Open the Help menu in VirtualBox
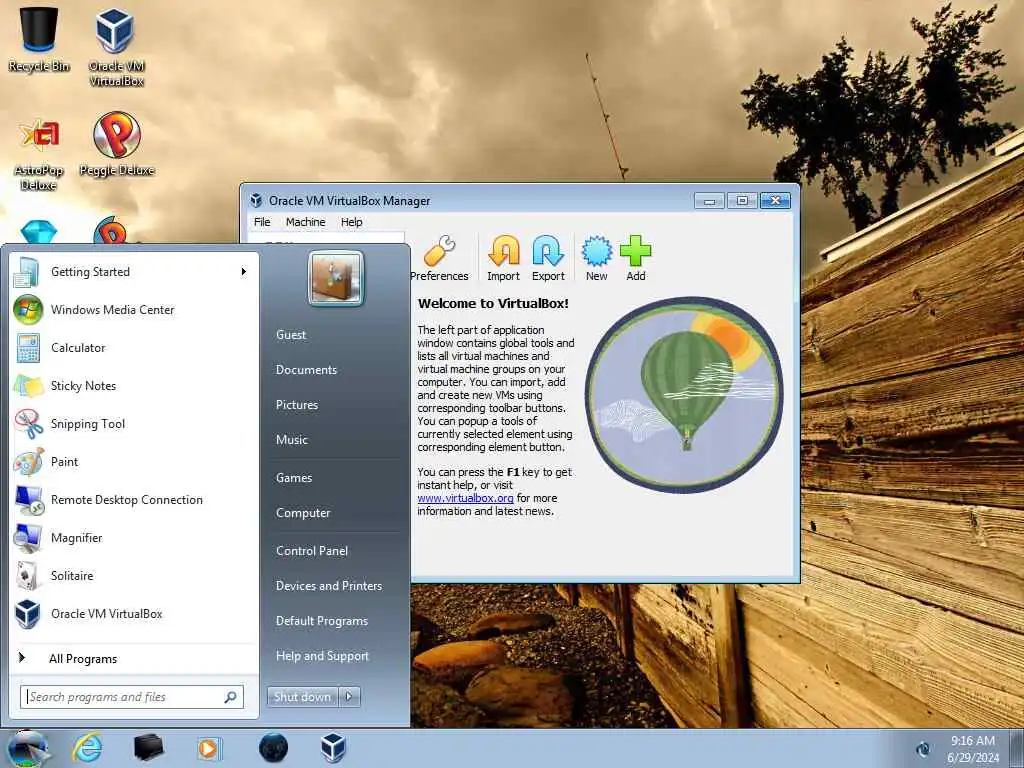 tap(351, 222)
